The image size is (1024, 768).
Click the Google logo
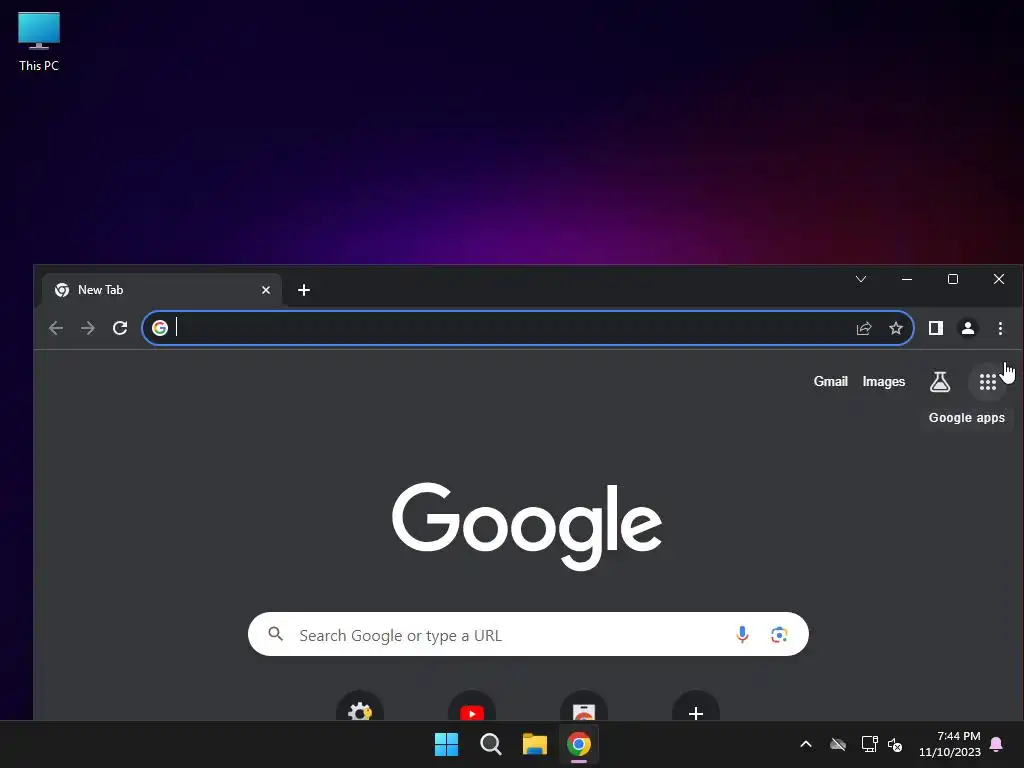527,526
